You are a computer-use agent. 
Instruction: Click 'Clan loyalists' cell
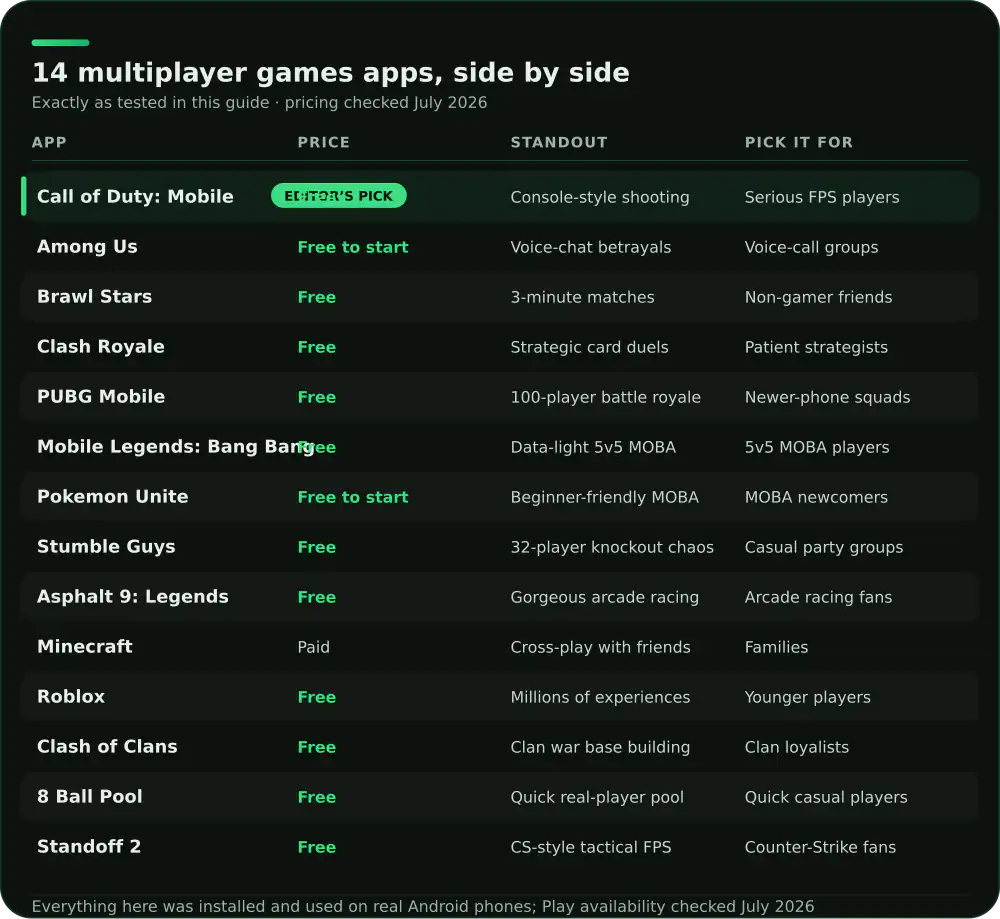click(x=797, y=747)
